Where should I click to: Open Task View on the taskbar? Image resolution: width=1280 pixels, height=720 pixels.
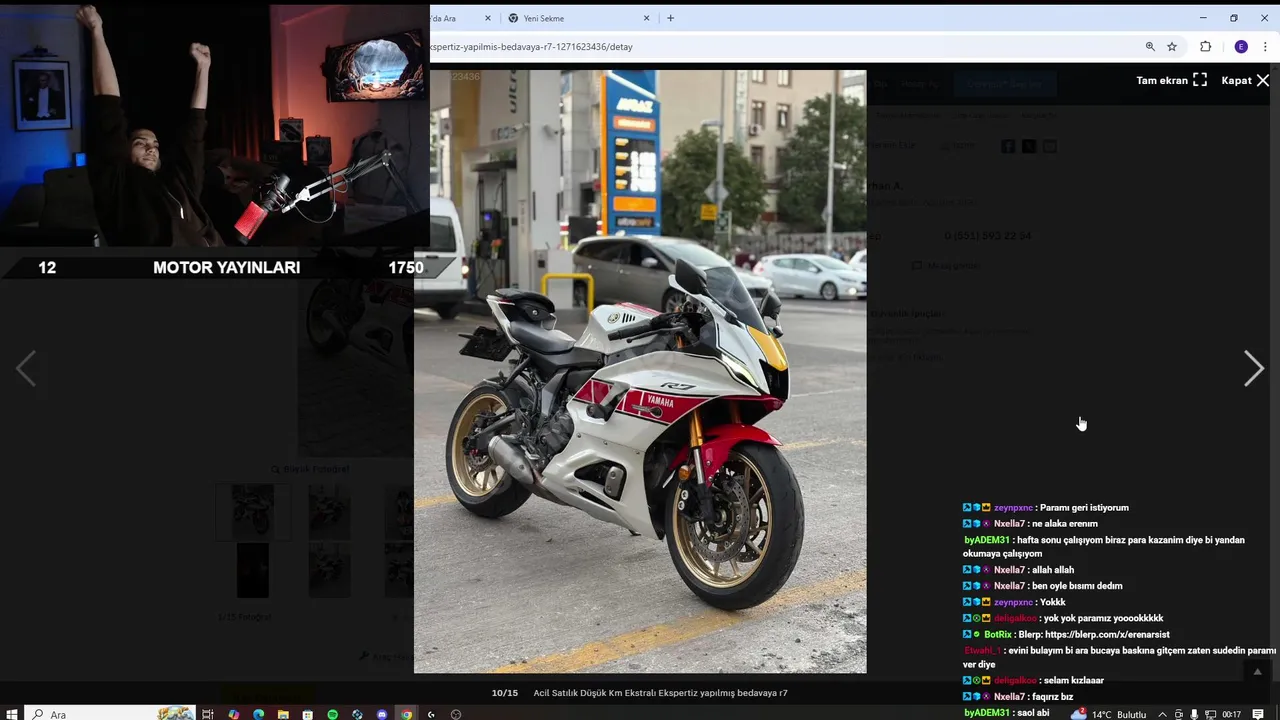pyautogui.click(x=208, y=714)
